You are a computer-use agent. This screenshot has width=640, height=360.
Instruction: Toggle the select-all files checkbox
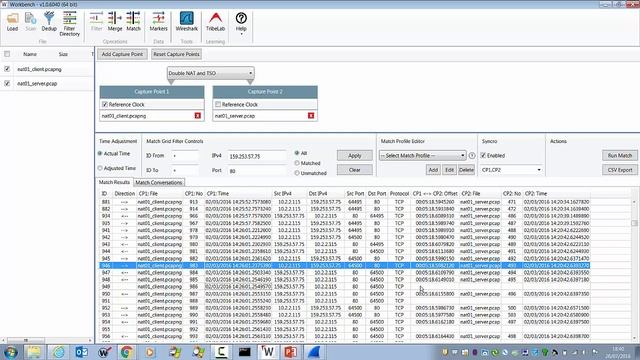coord(7,54)
